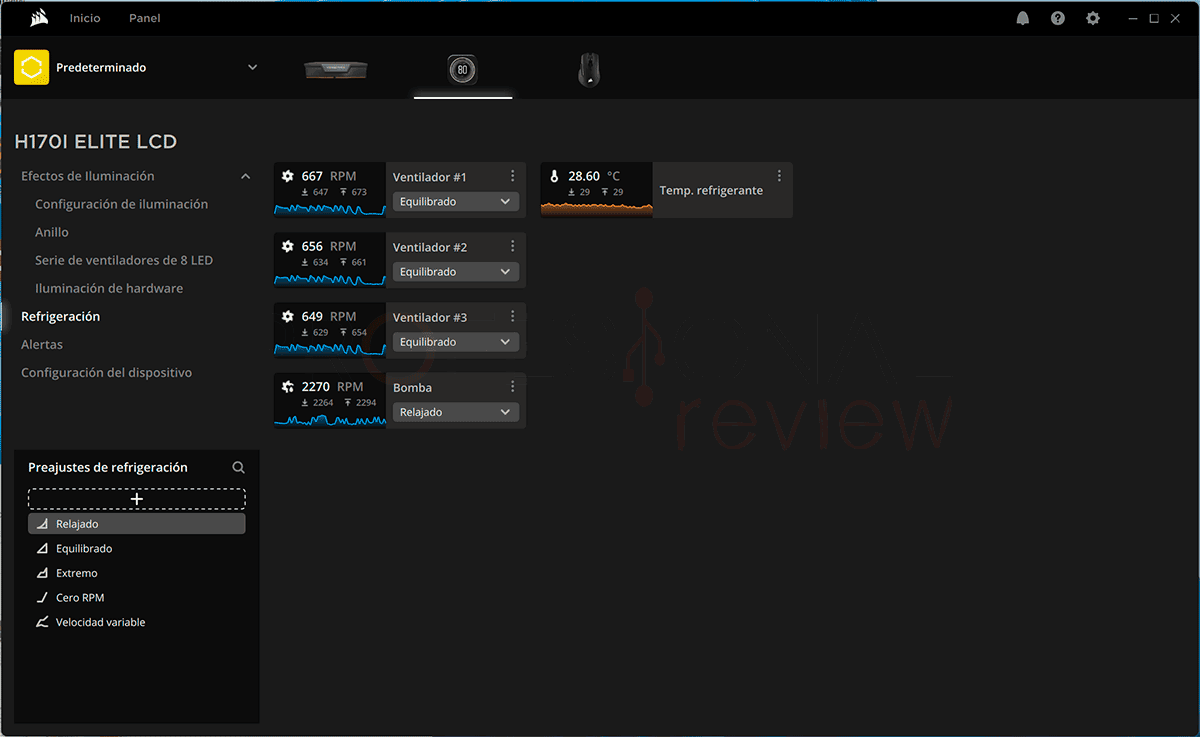The image size is (1200, 737).
Task: Open the Ventilador #2 Equilibrado dropdown
Action: coord(456,272)
